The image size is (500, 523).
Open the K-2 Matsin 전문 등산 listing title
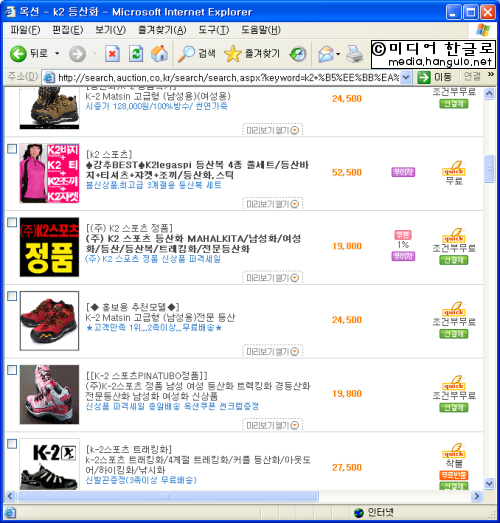[x=160, y=317]
